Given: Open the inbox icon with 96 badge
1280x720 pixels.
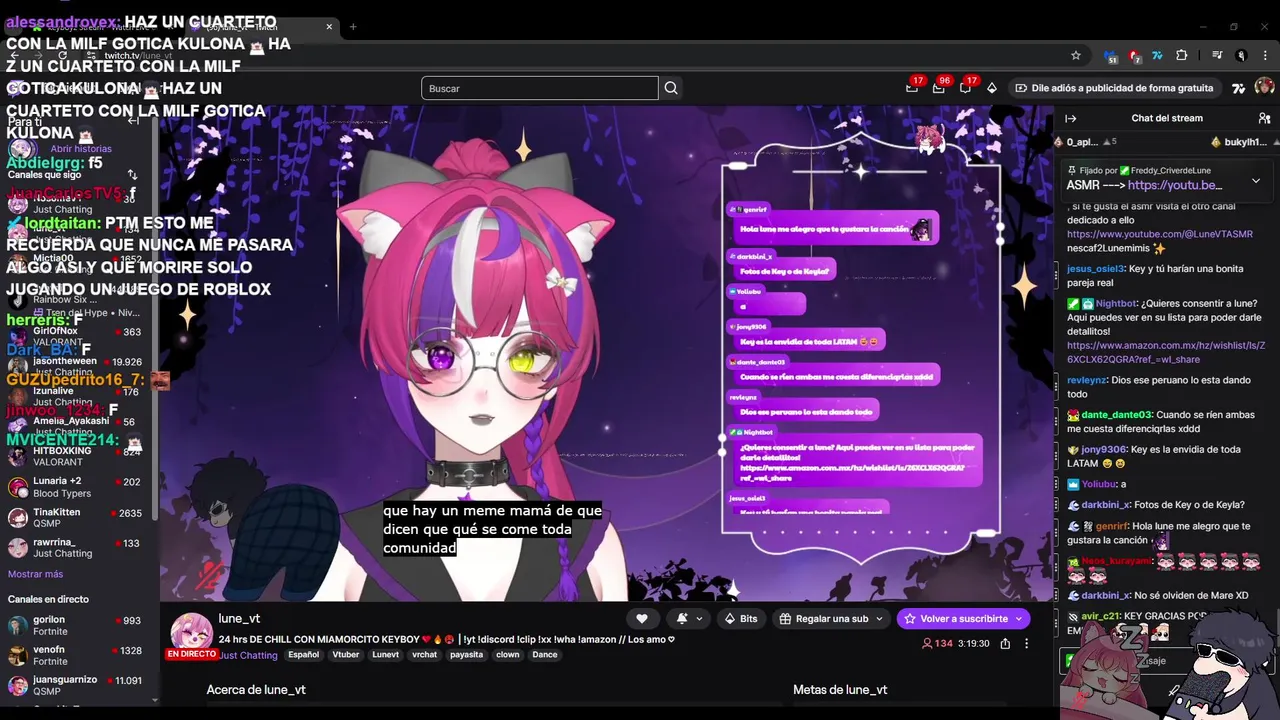Looking at the screenshot, I should tap(938, 88).
